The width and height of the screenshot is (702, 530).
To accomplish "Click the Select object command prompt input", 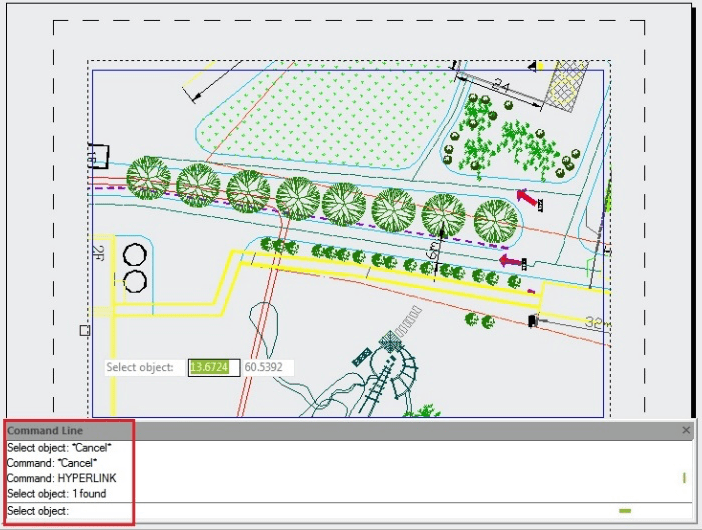I will [300, 511].
